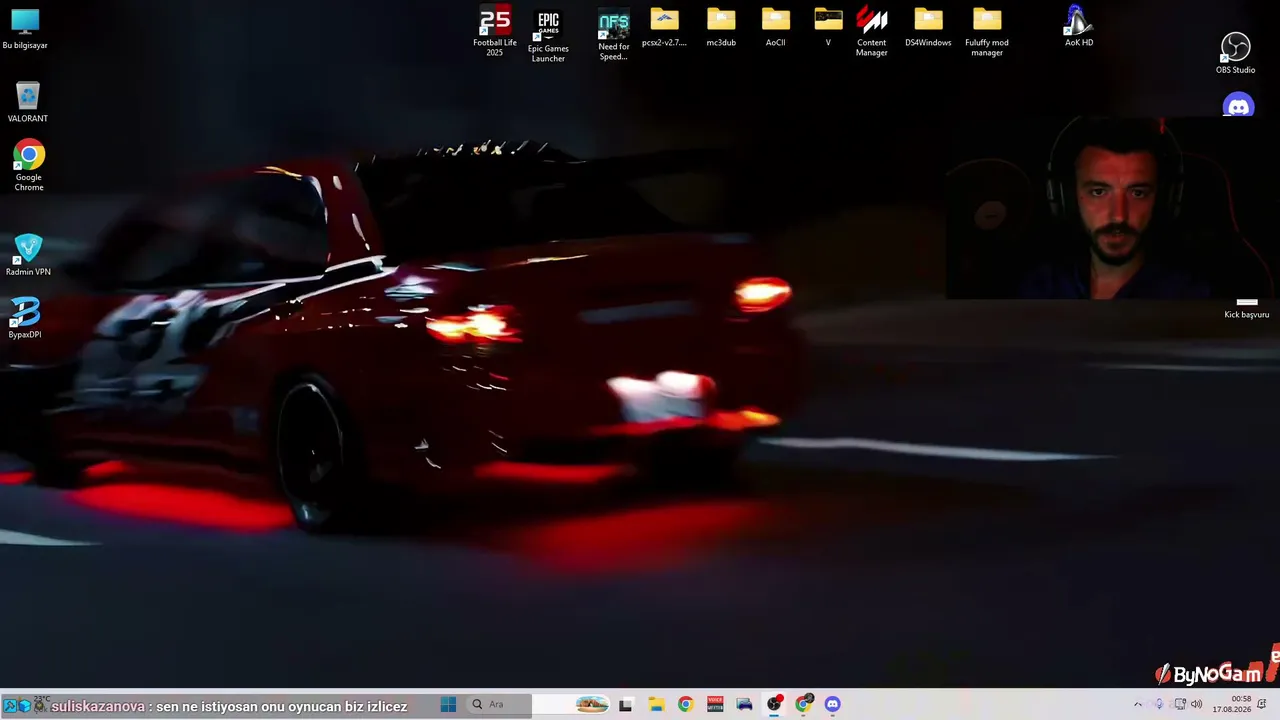This screenshot has width=1280, height=720.
Task: Select the AoK HD shortcut
Action: (x=1078, y=27)
